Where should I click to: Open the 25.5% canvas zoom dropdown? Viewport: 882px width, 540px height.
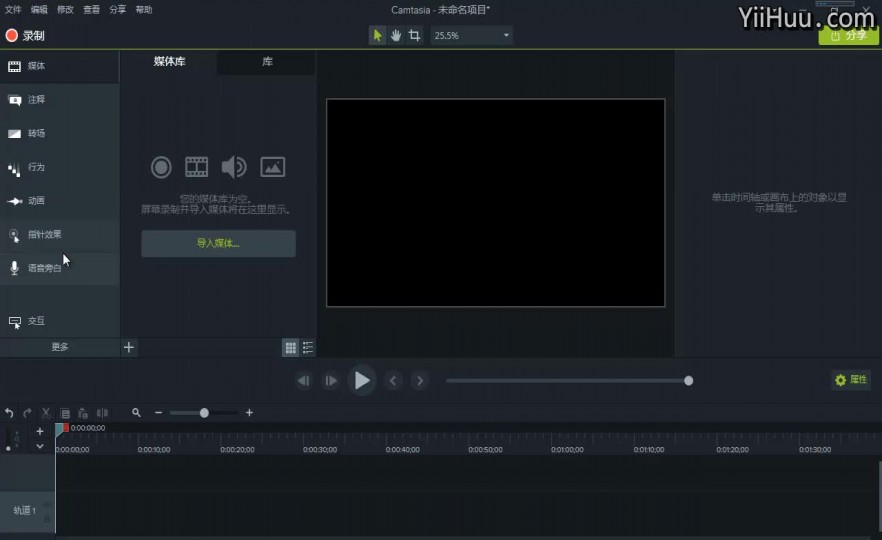[x=471, y=35]
